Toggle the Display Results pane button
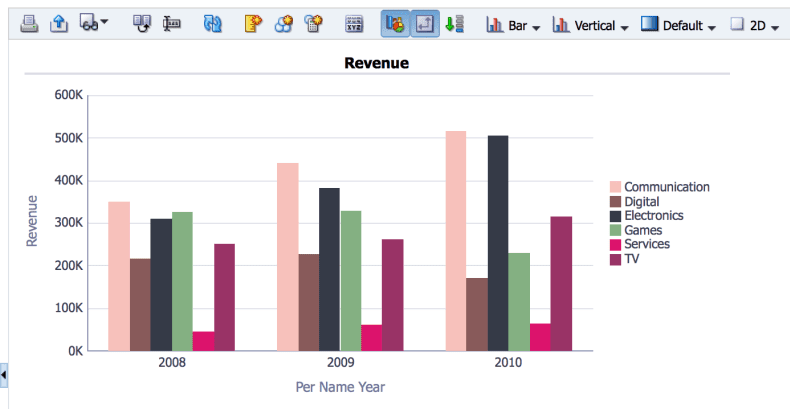 point(395,24)
